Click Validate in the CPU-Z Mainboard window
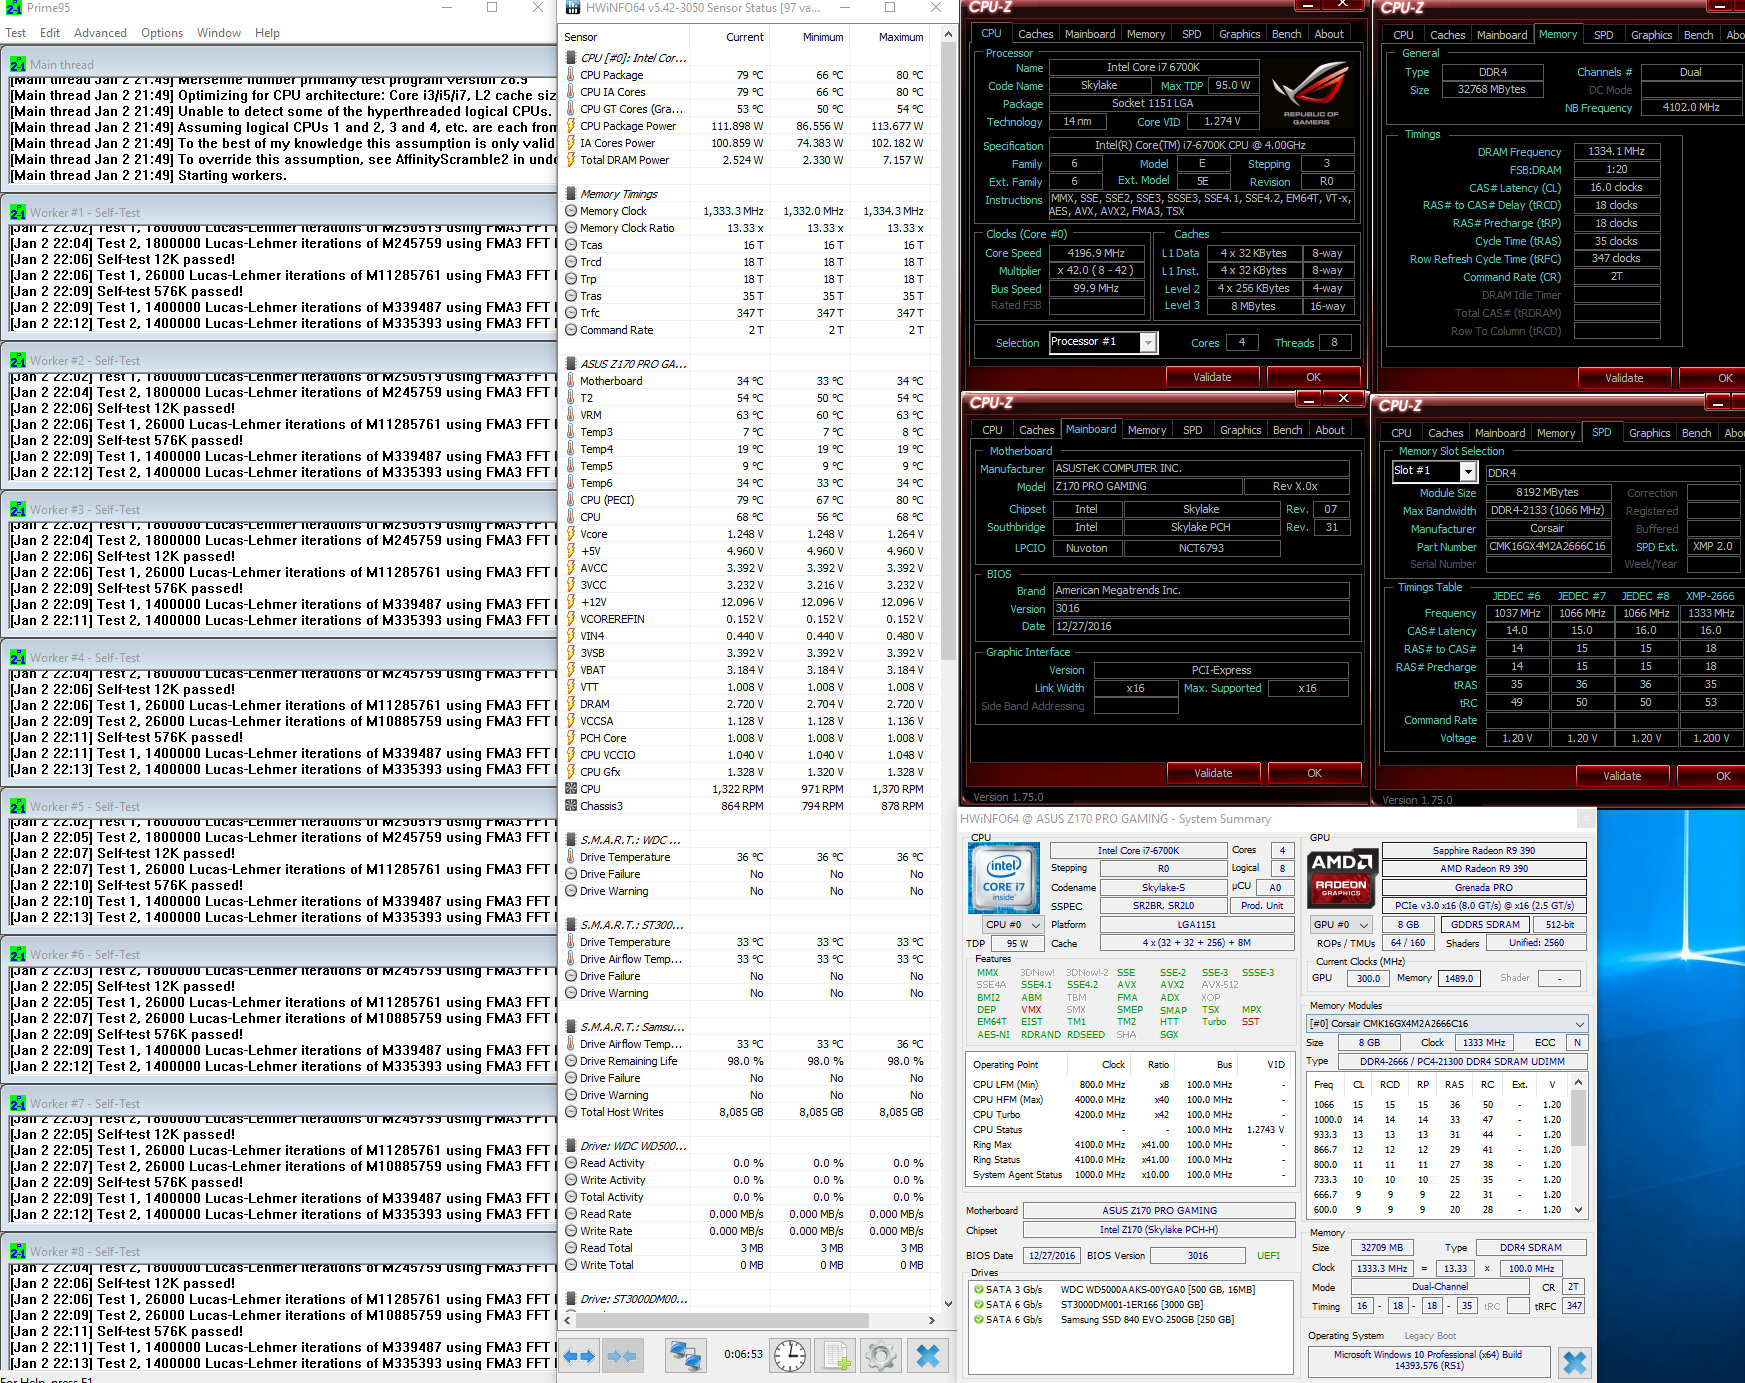The width and height of the screenshot is (1745, 1383). (x=1213, y=773)
